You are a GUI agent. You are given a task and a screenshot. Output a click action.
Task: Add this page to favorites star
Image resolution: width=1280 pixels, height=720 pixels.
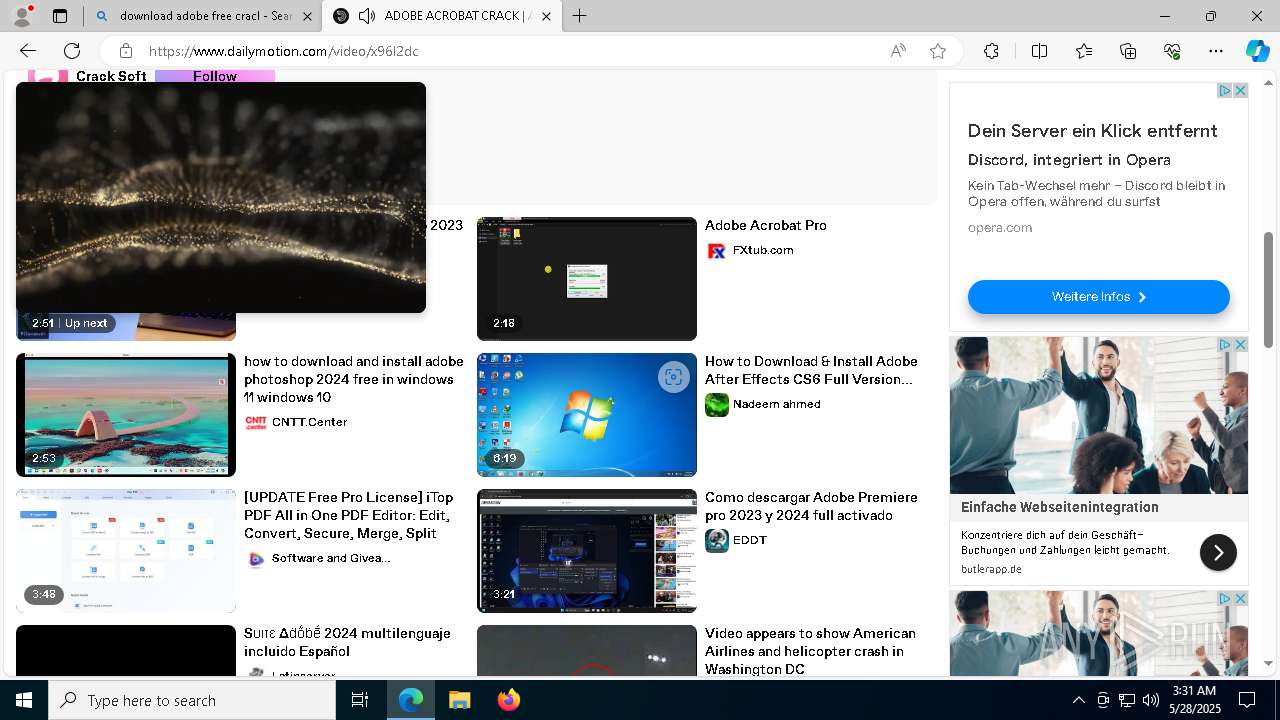938,51
